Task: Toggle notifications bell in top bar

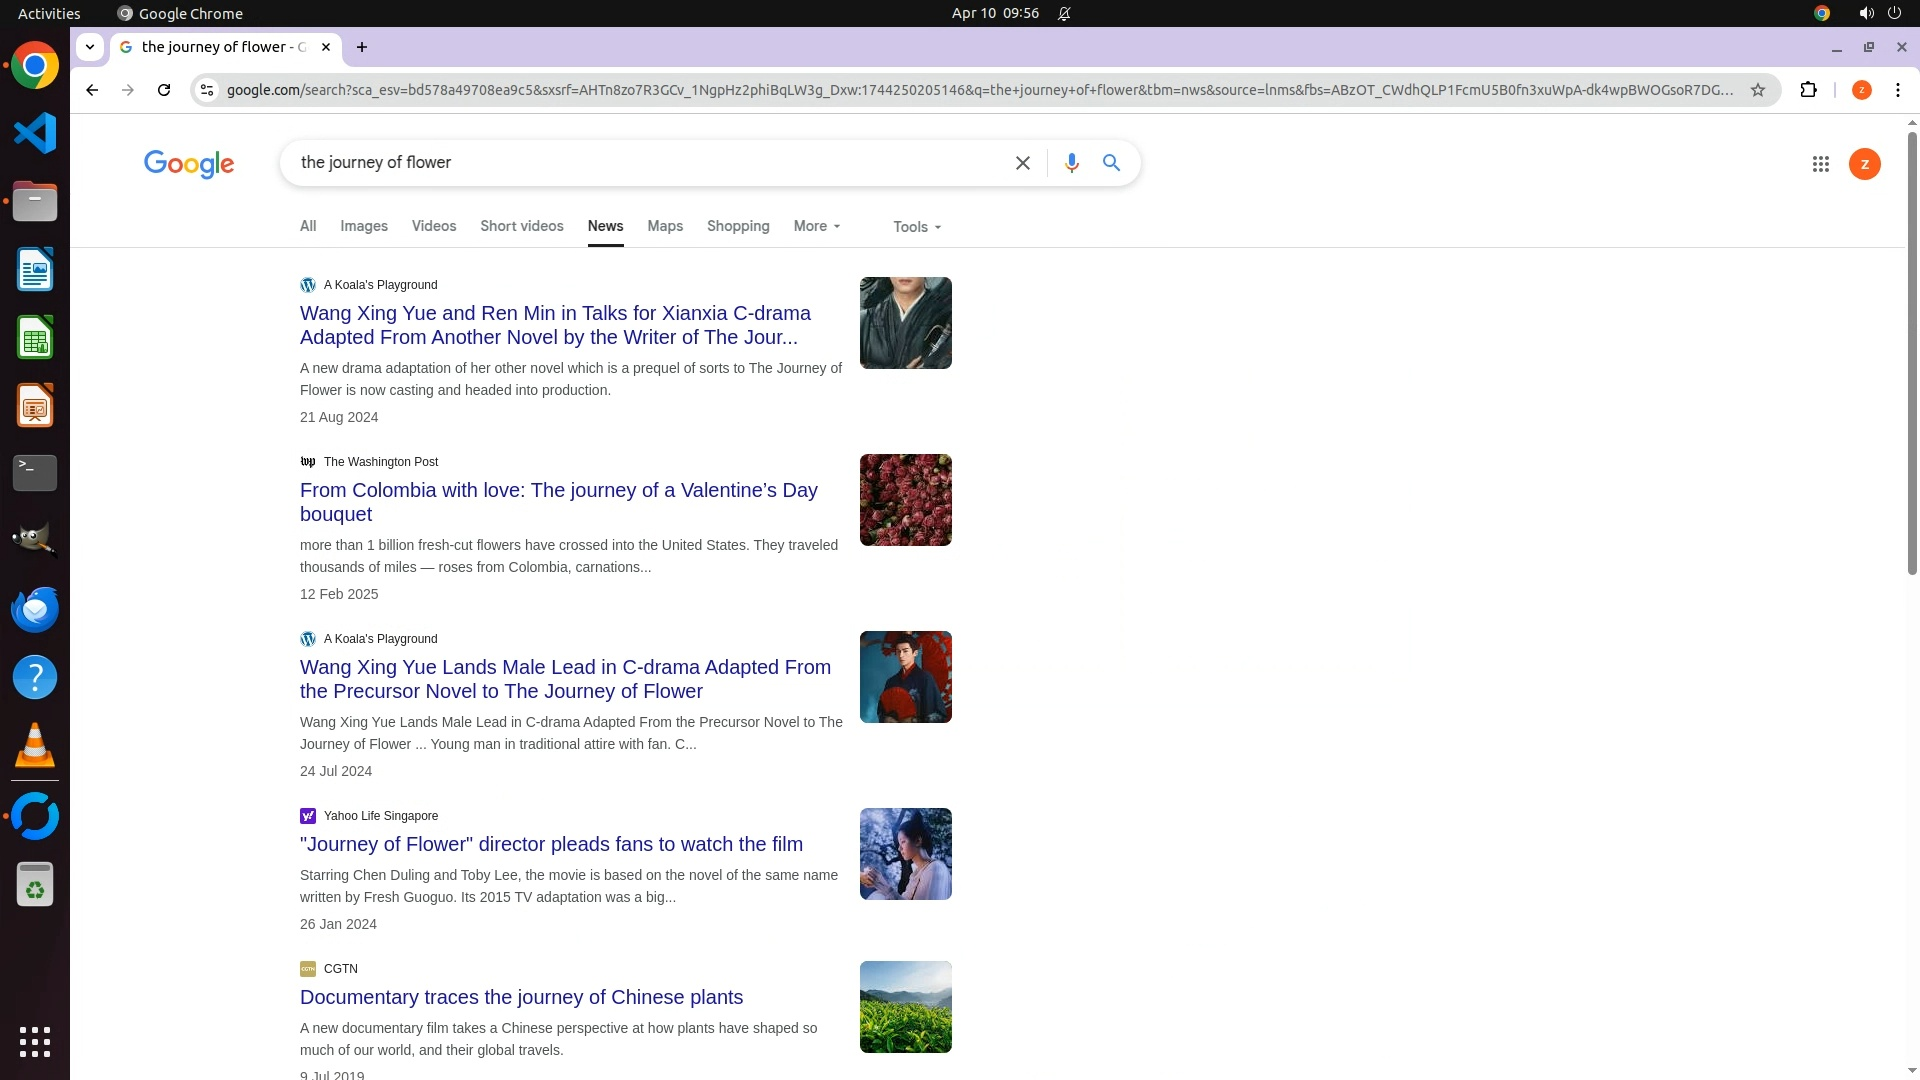Action: (1064, 13)
